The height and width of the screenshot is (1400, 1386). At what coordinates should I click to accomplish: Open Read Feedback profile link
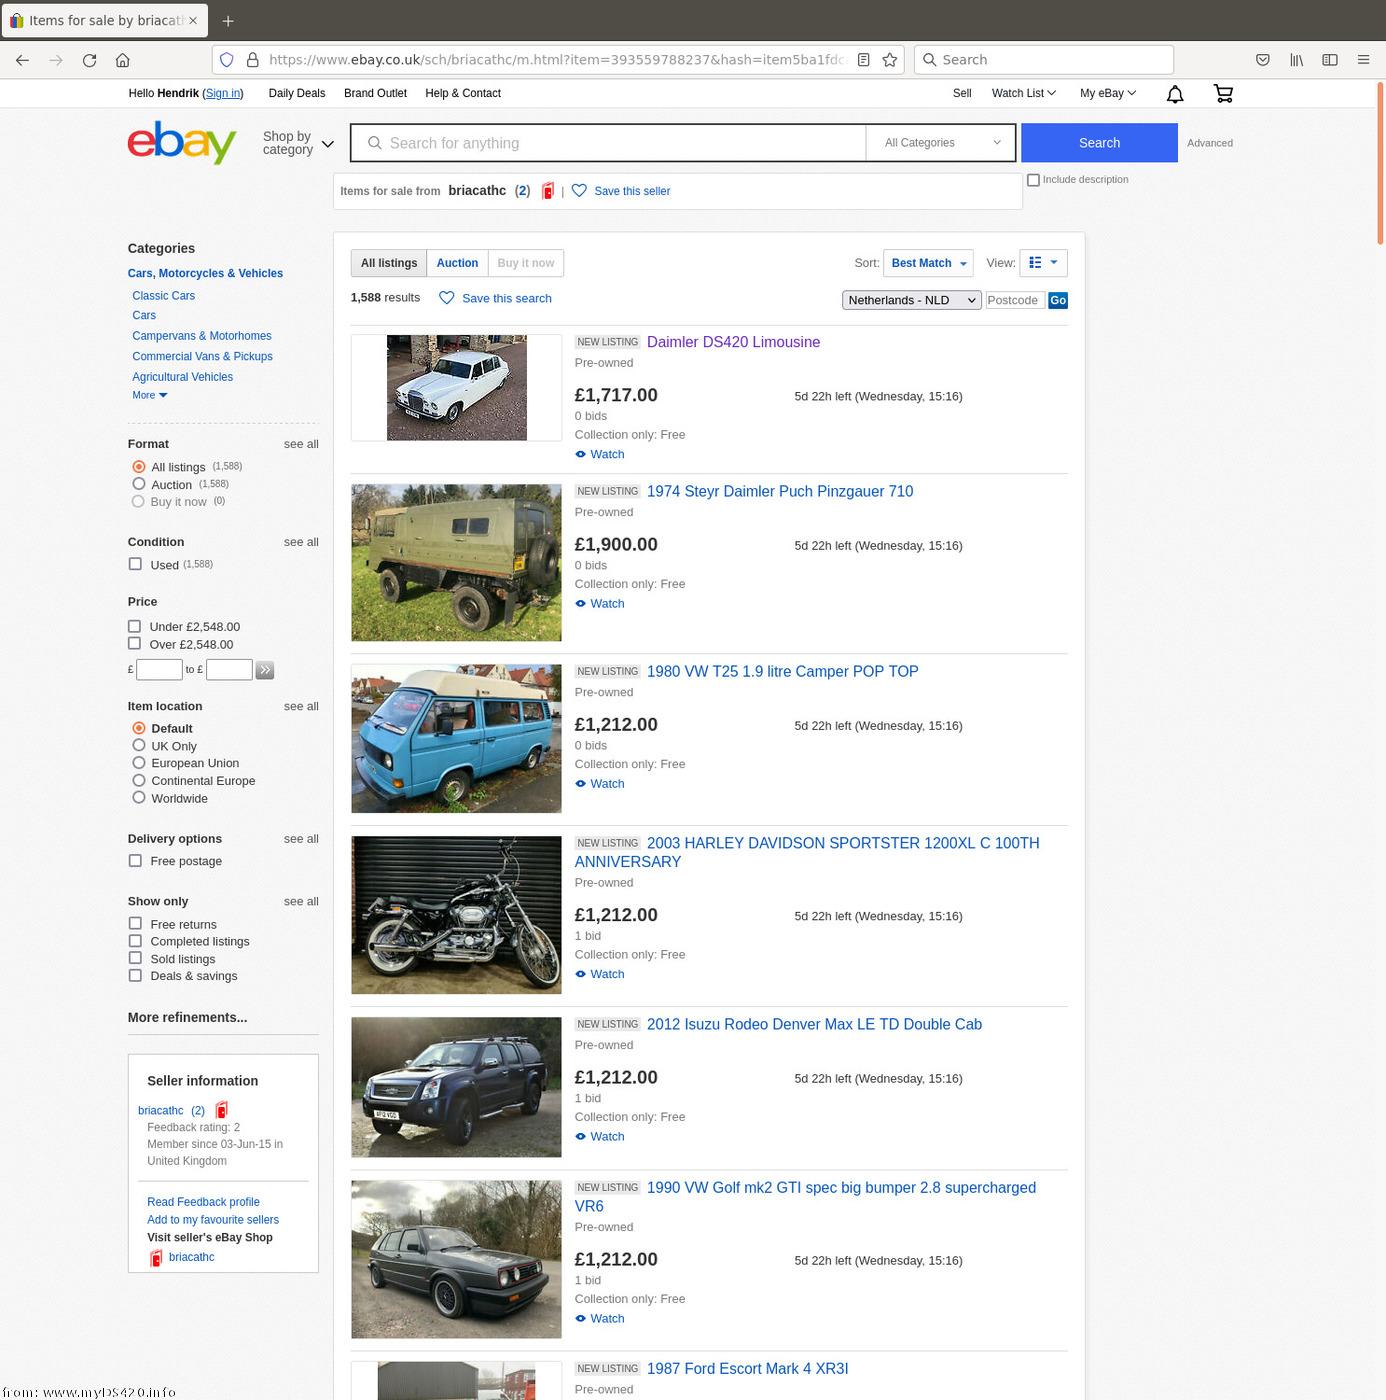(203, 1202)
